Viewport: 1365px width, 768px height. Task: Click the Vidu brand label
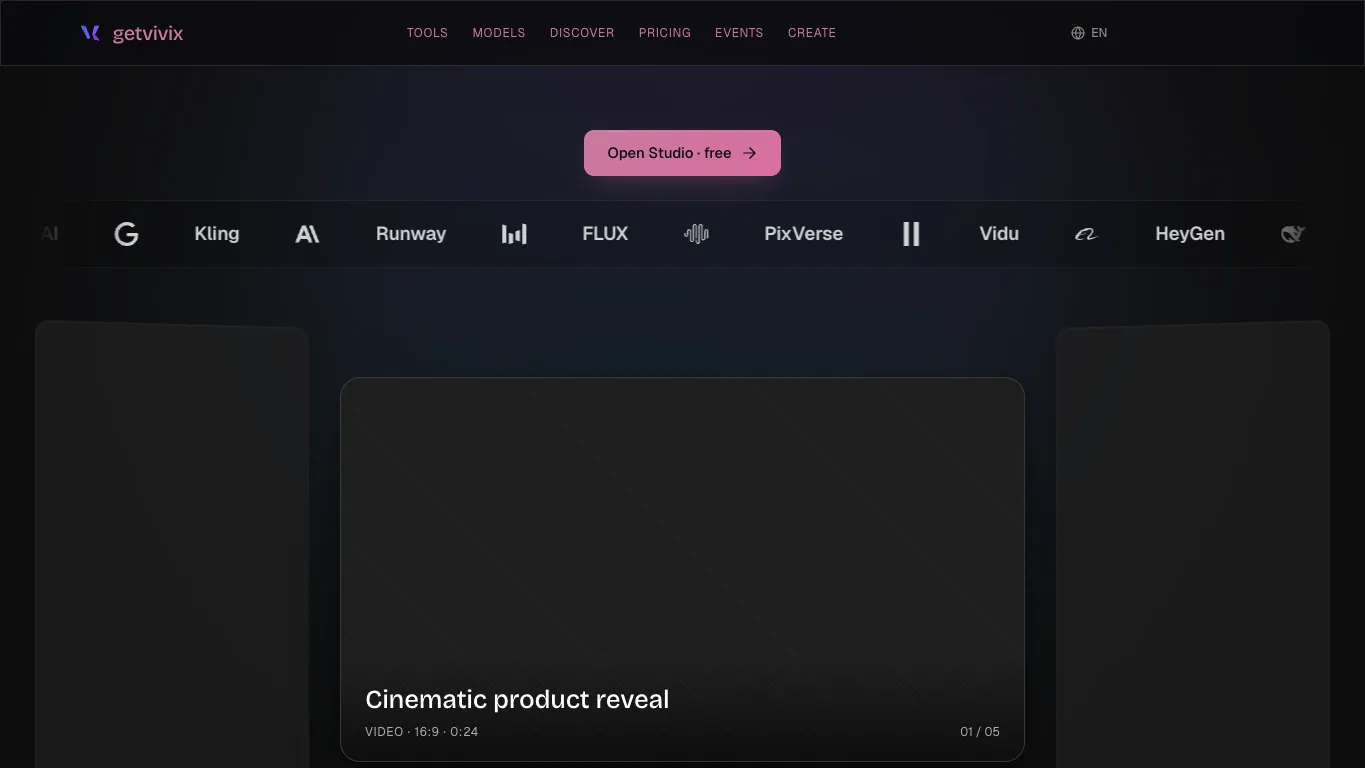(999, 234)
